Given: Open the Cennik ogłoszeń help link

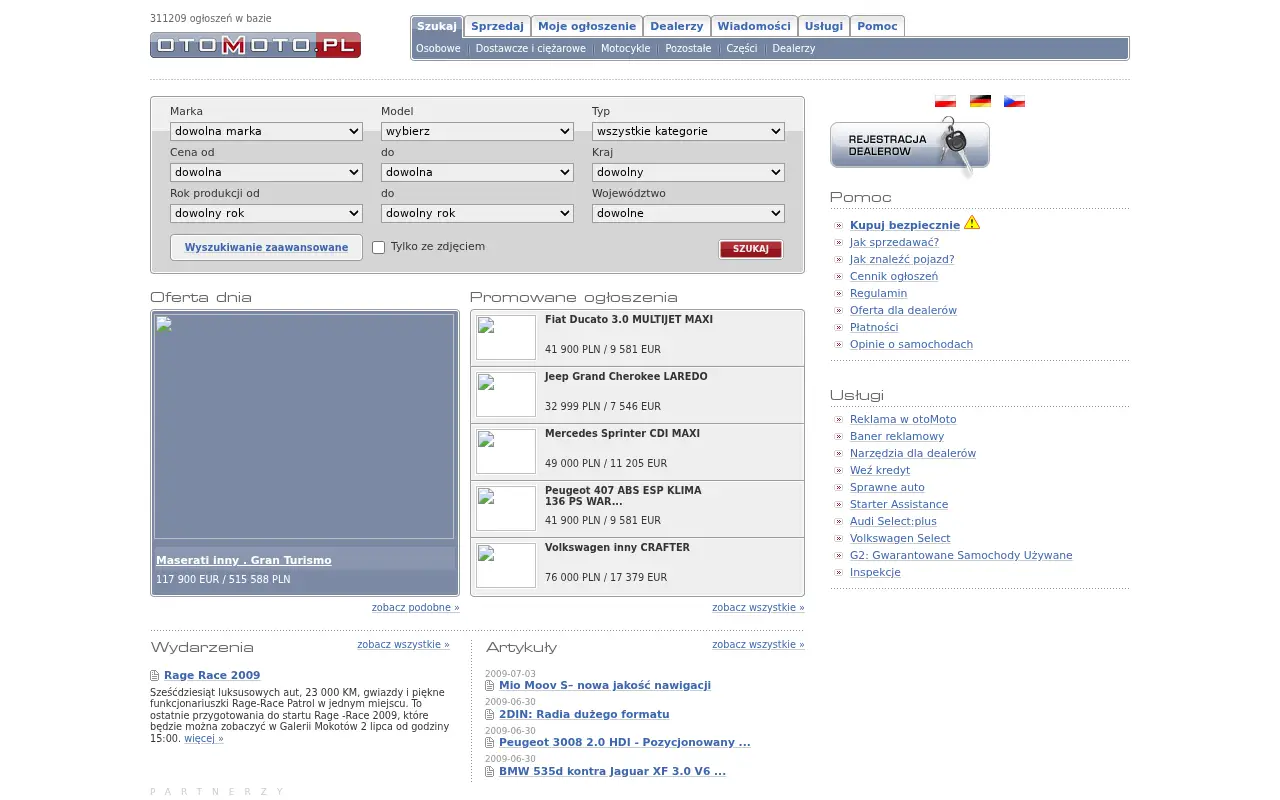Looking at the screenshot, I should pyautogui.click(x=894, y=276).
